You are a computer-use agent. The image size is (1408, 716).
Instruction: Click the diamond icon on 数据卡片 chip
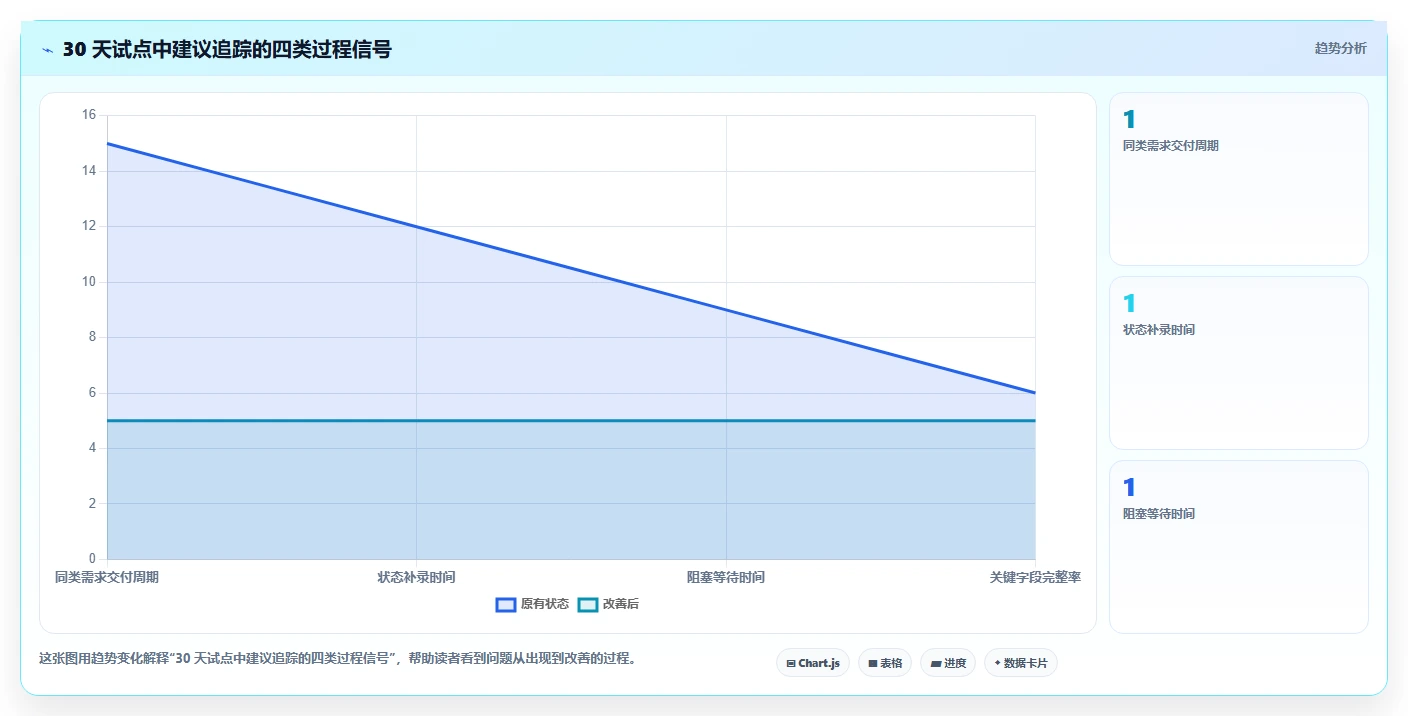998,663
